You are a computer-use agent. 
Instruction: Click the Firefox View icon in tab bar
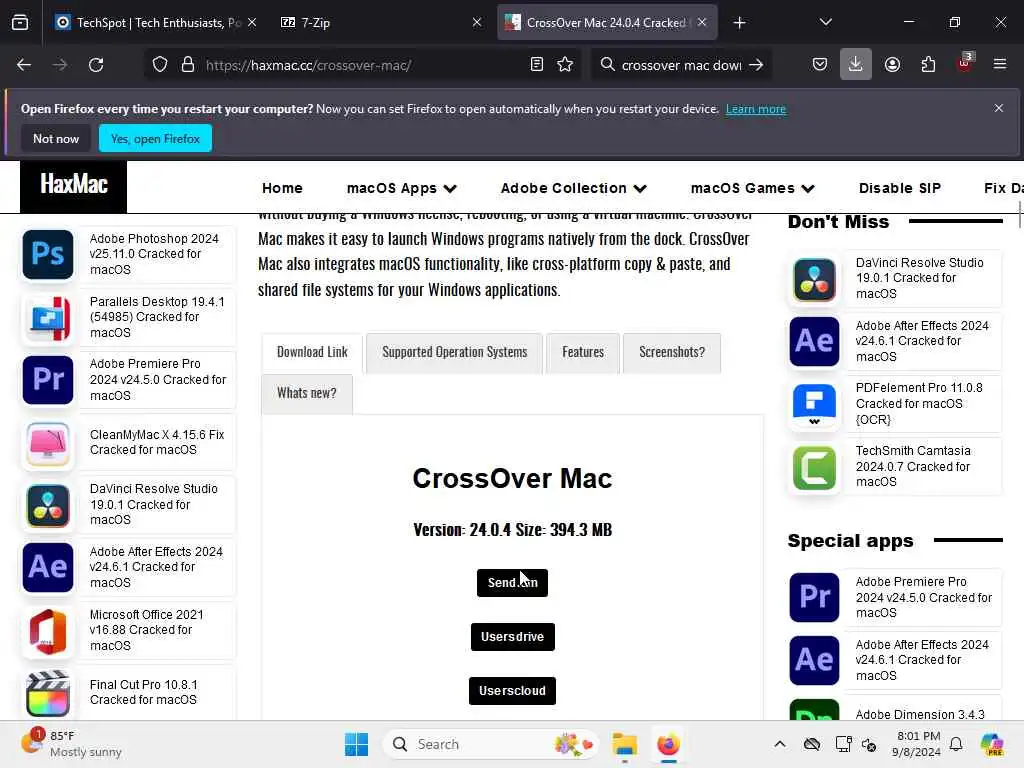pos(20,23)
